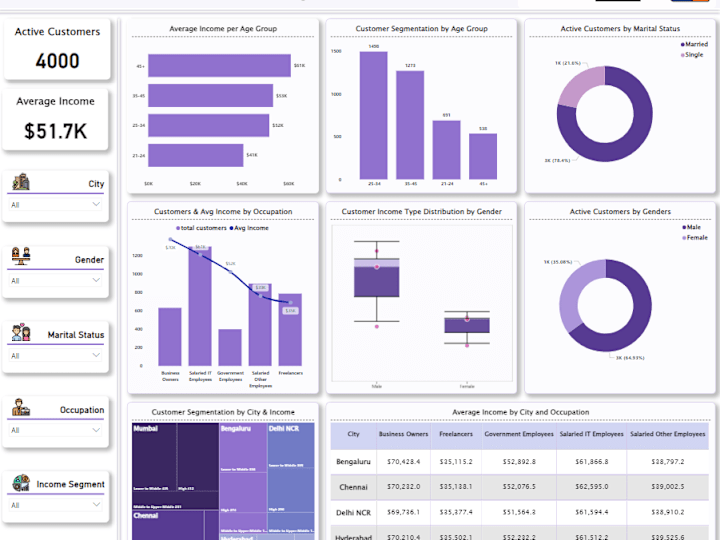Click the City buildings icon

[21, 182]
